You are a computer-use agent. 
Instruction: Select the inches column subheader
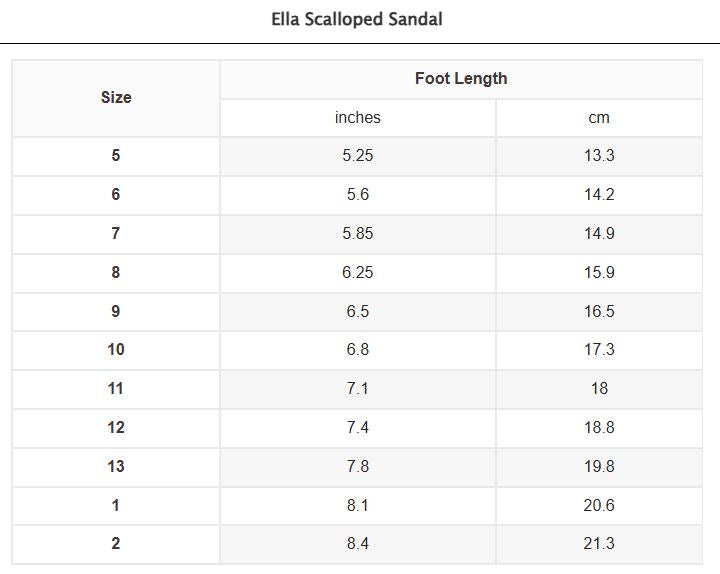tap(358, 118)
